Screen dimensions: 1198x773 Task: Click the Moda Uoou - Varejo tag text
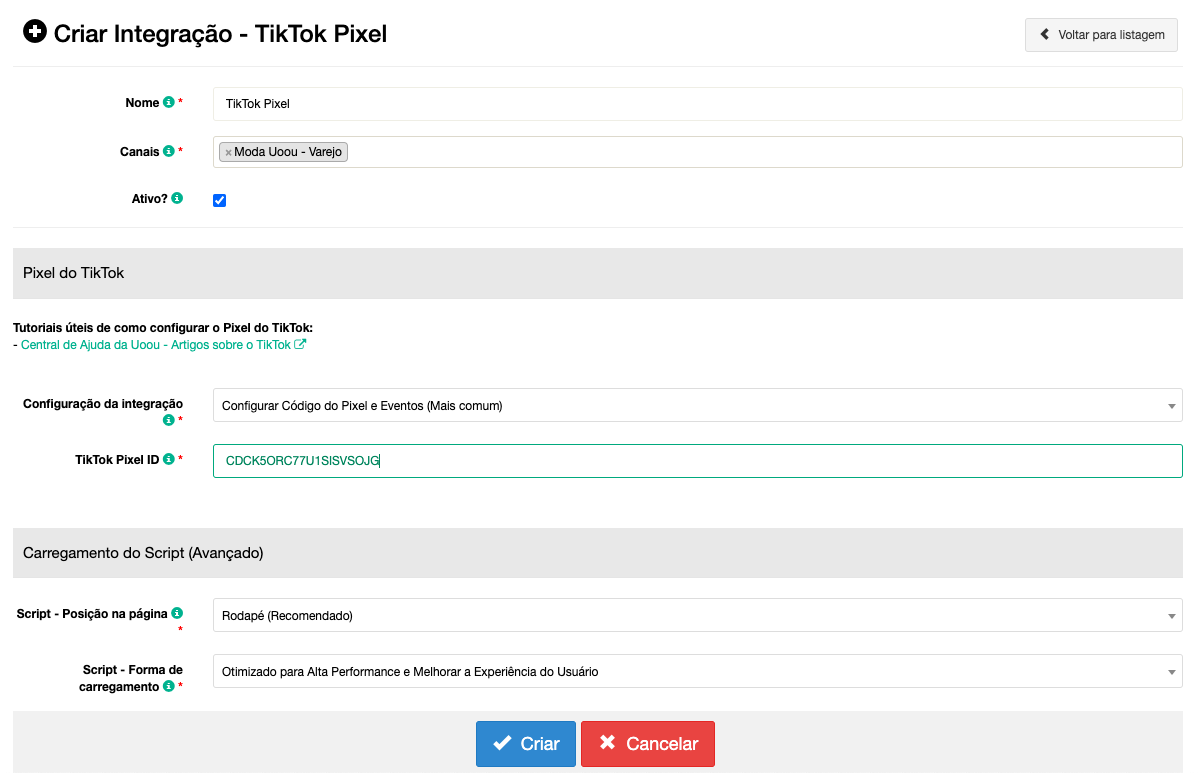point(288,152)
